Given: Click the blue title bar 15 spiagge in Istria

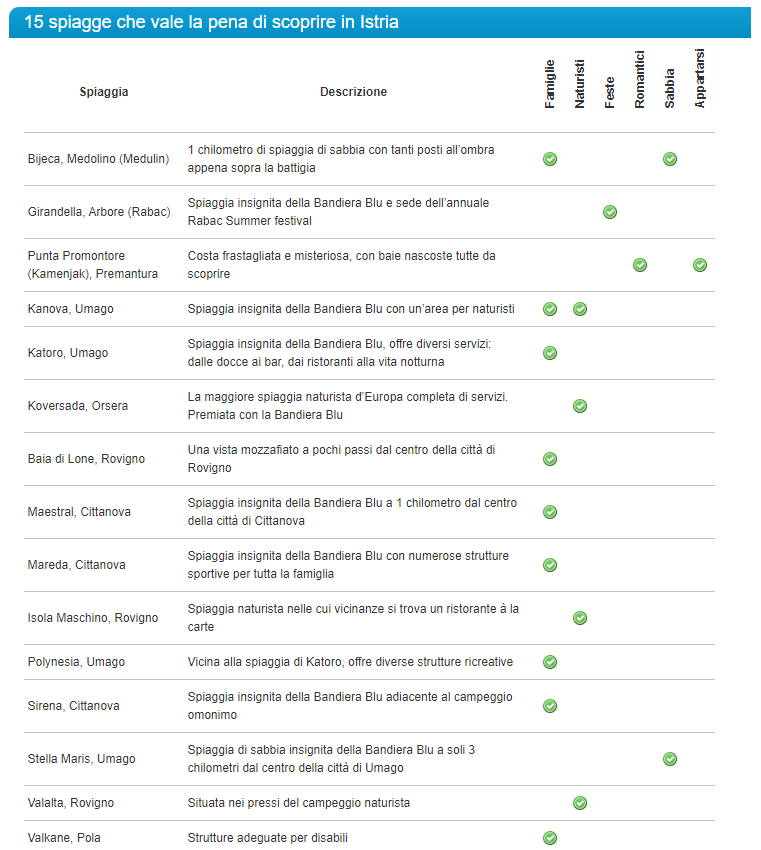Looking at the screenshot, I should (380, 22).
